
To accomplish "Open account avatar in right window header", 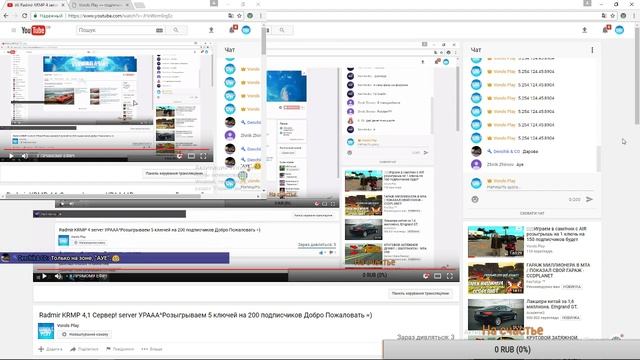I will 620,30.
